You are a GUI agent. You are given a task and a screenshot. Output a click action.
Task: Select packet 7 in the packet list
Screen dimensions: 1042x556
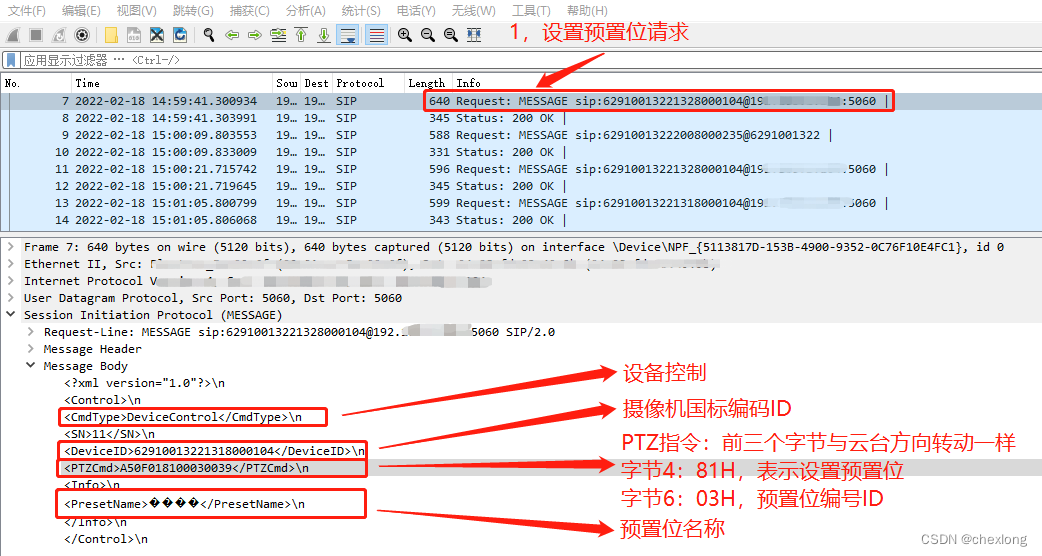[521, 101]
